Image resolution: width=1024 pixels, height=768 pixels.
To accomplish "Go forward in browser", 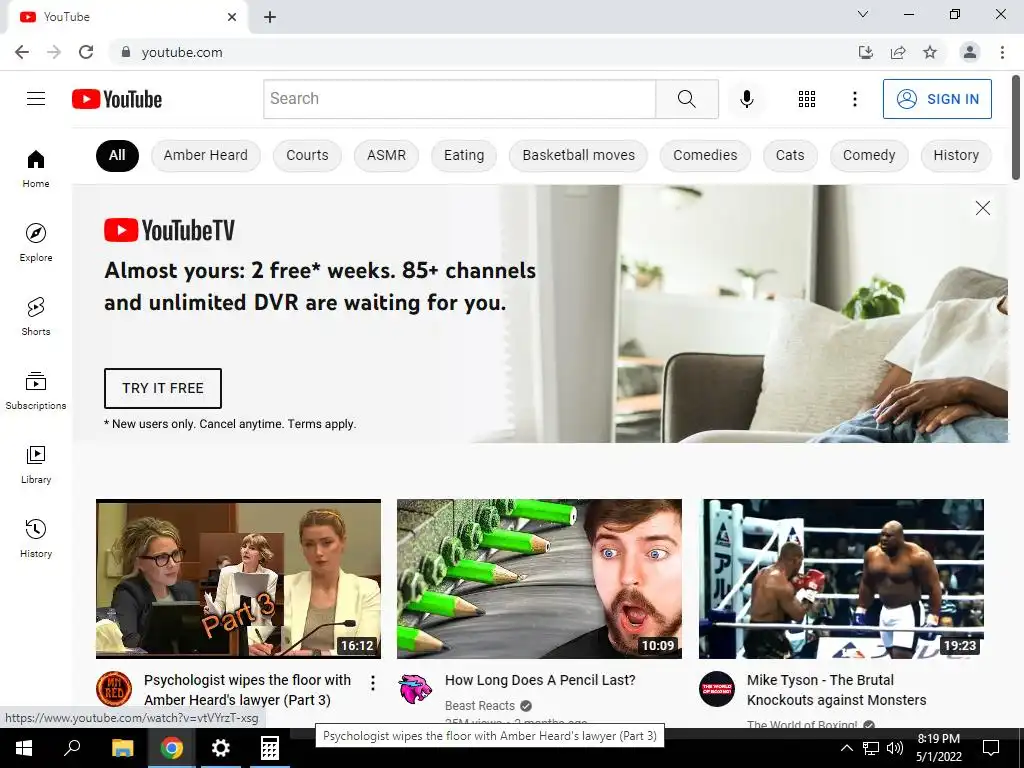I will tap(54, 52).
